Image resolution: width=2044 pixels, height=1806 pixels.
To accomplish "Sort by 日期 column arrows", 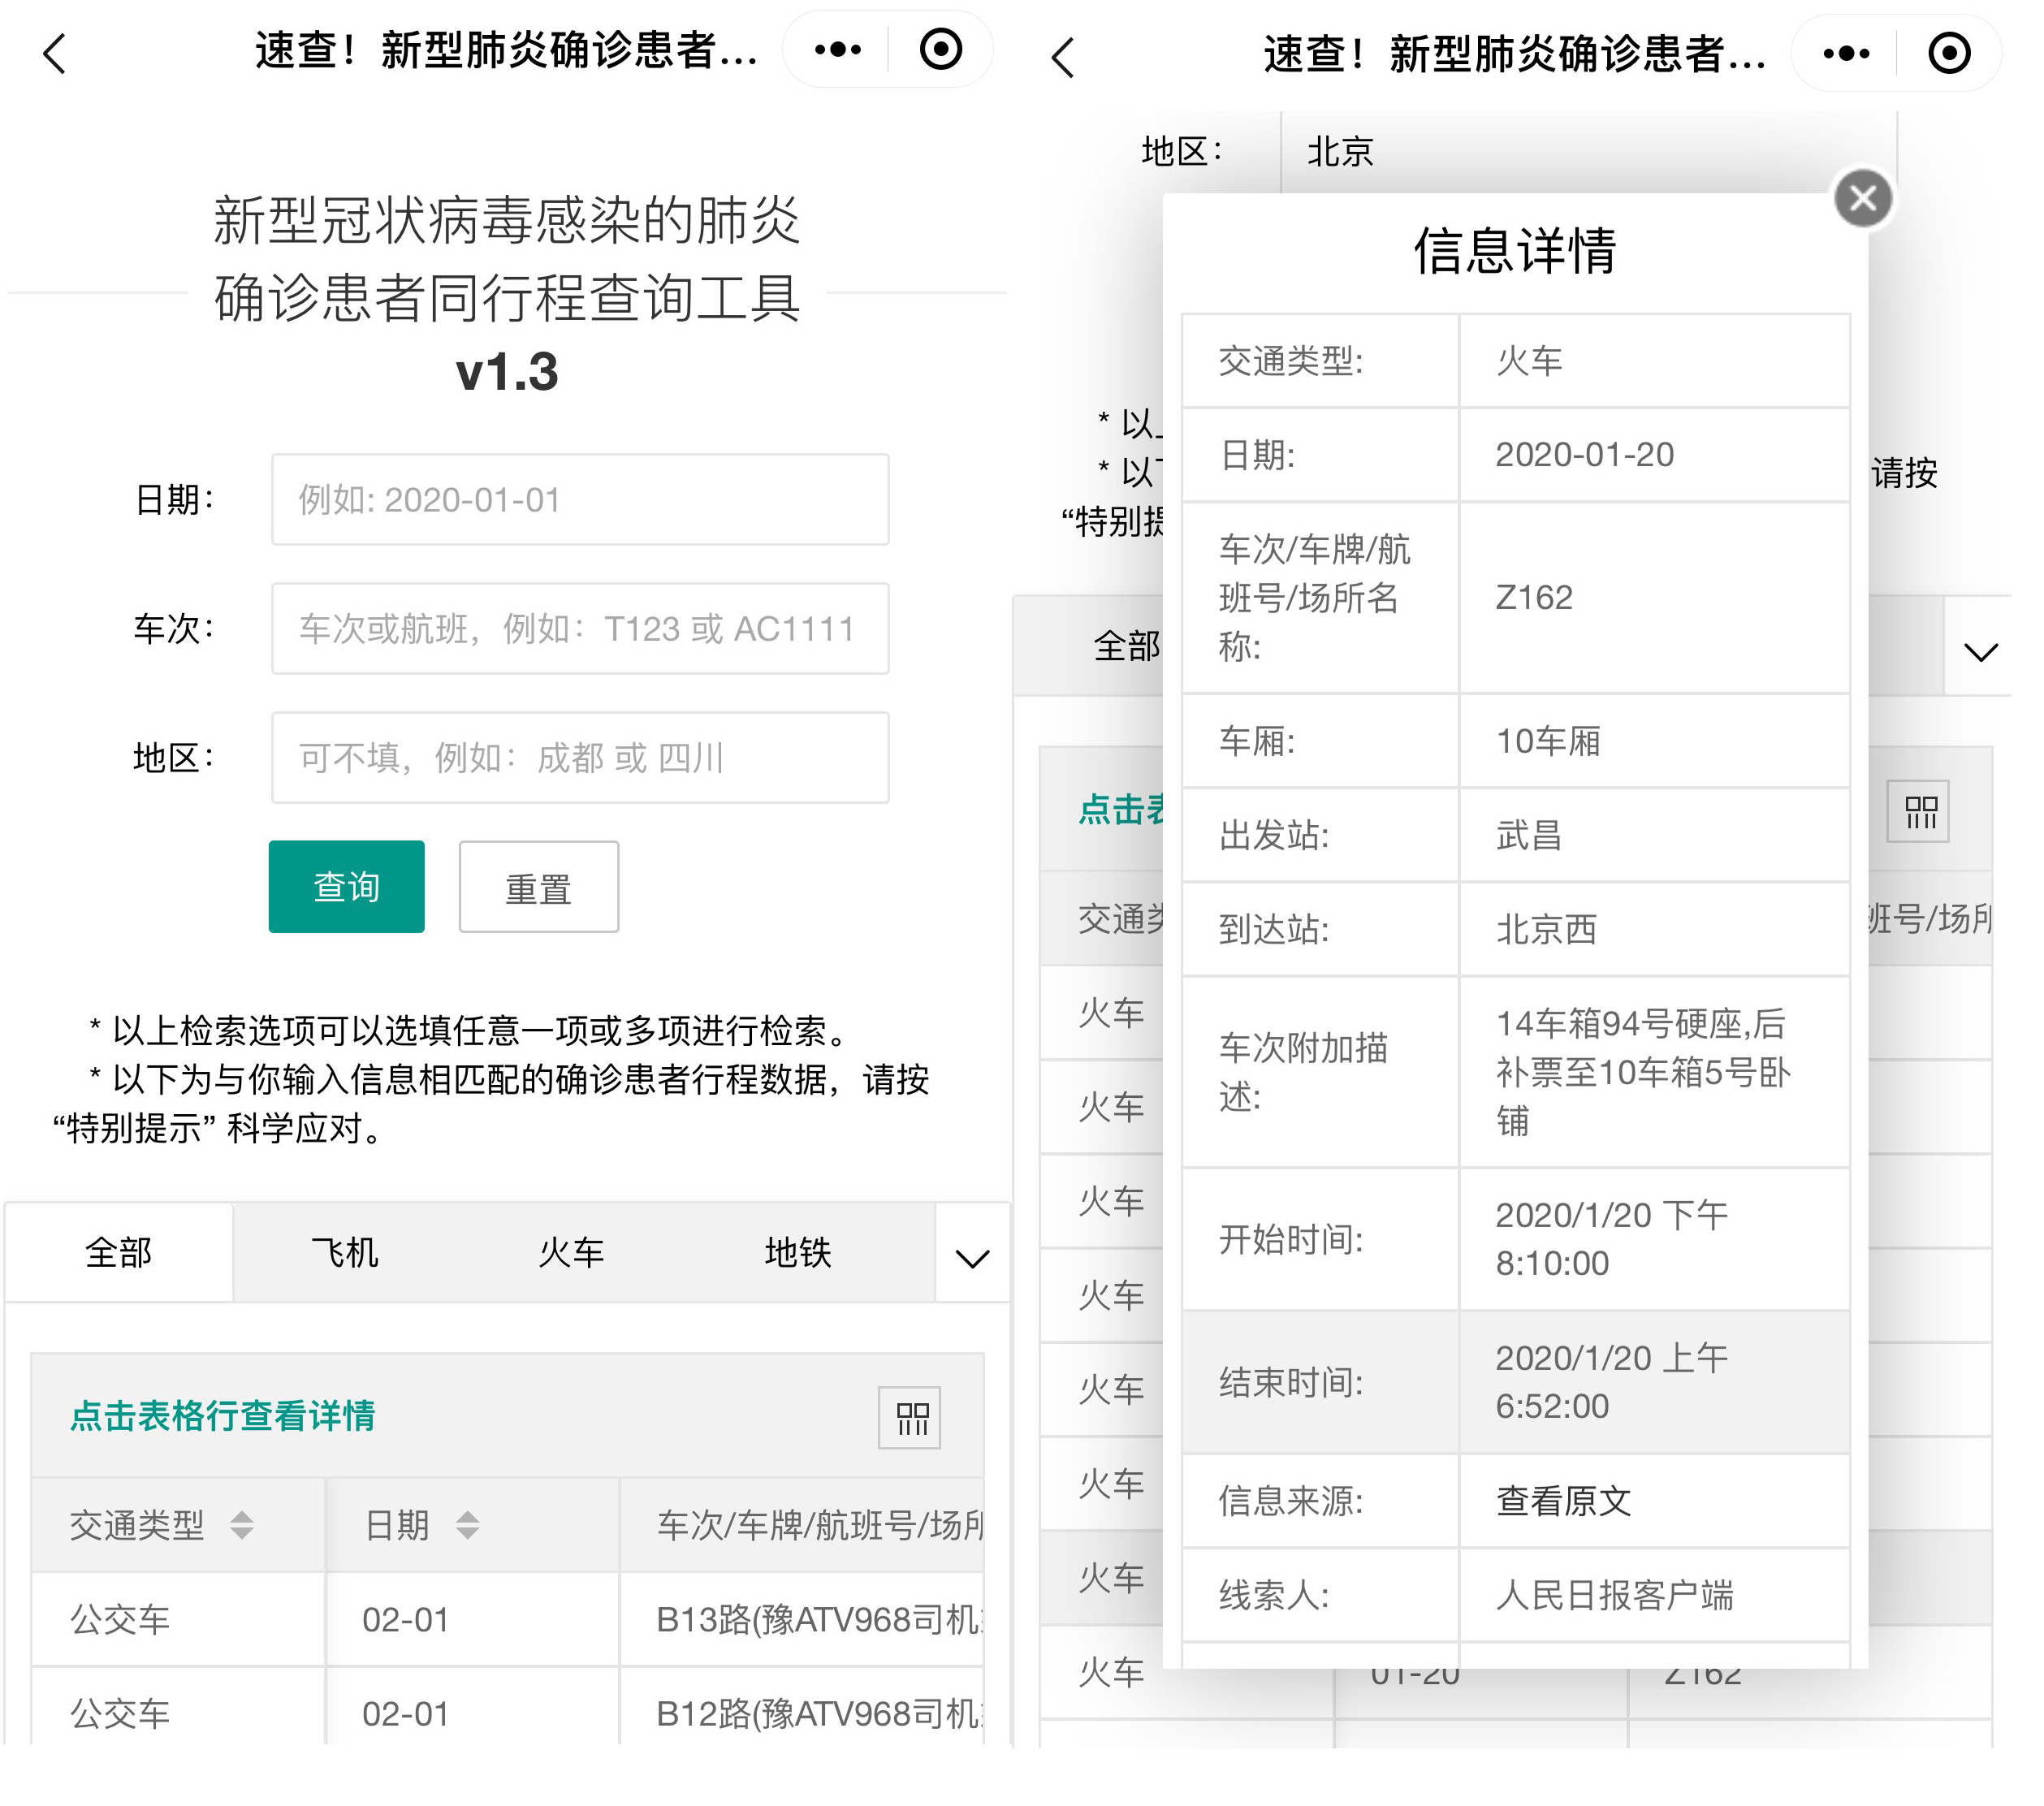I will (467, 1525).
